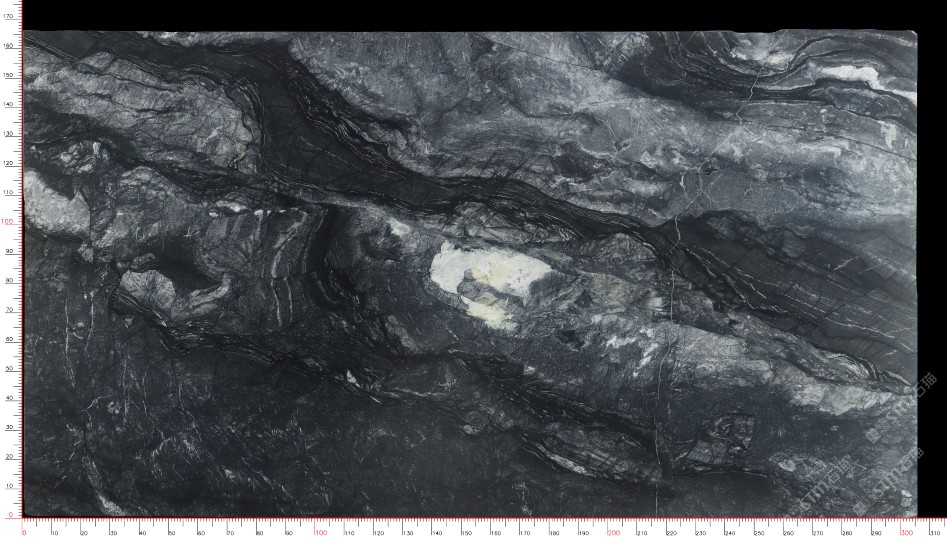Click the black area above the slab

pyautogui.click(x=470, y=14)
